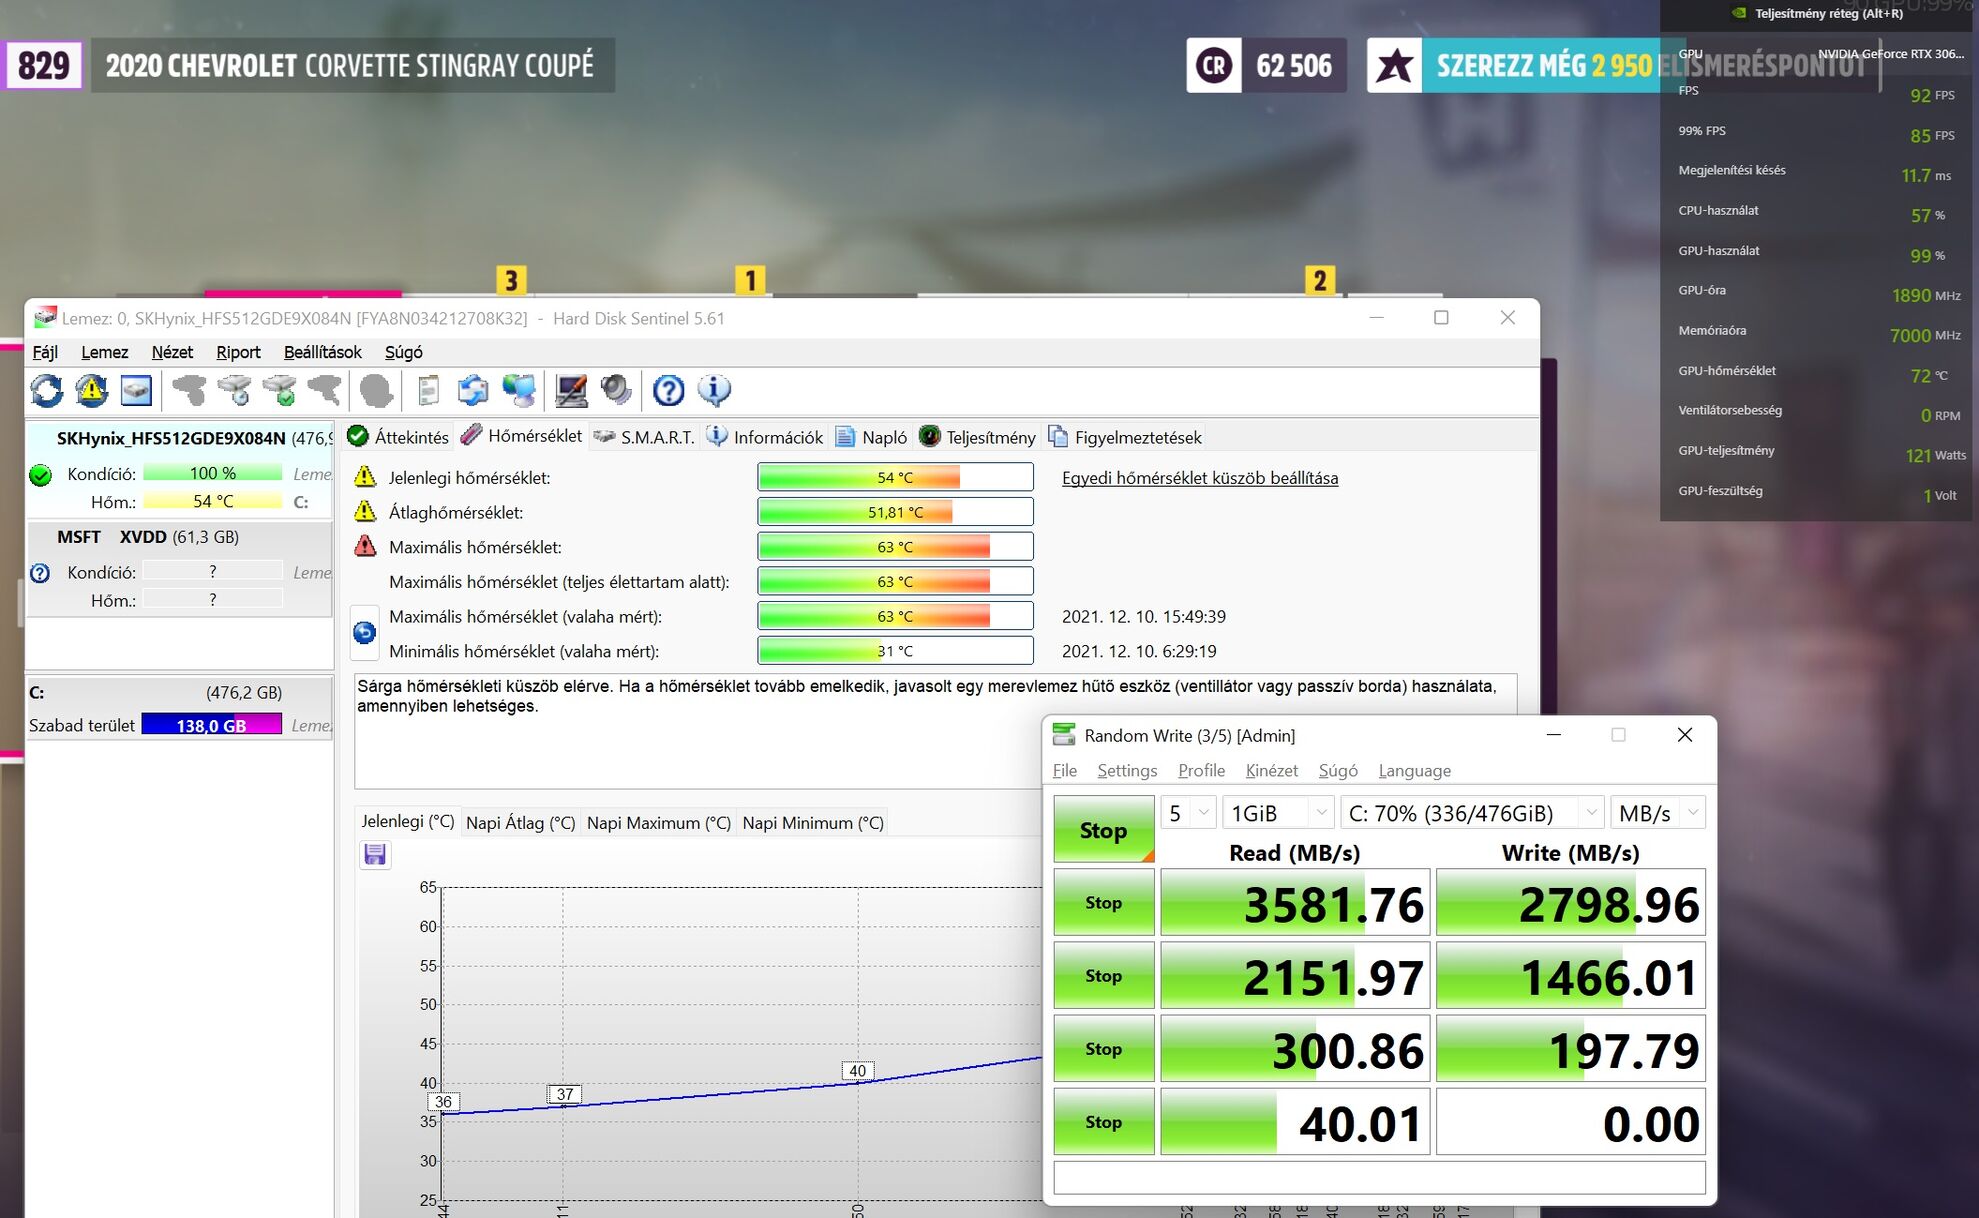Click the large green Stop all button
Image resolution: width=1979 pixels, height=1218 pixels.
click(1103, 830)
